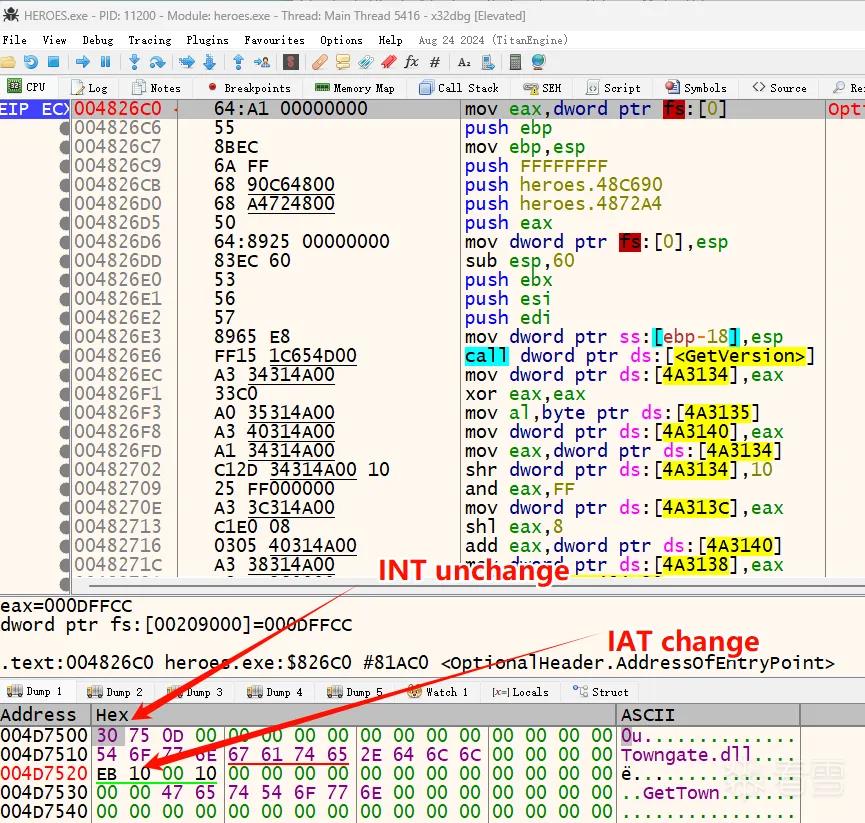
Task: Open the Debug menu
Action: pyautogui.click(x=98, y=40)
